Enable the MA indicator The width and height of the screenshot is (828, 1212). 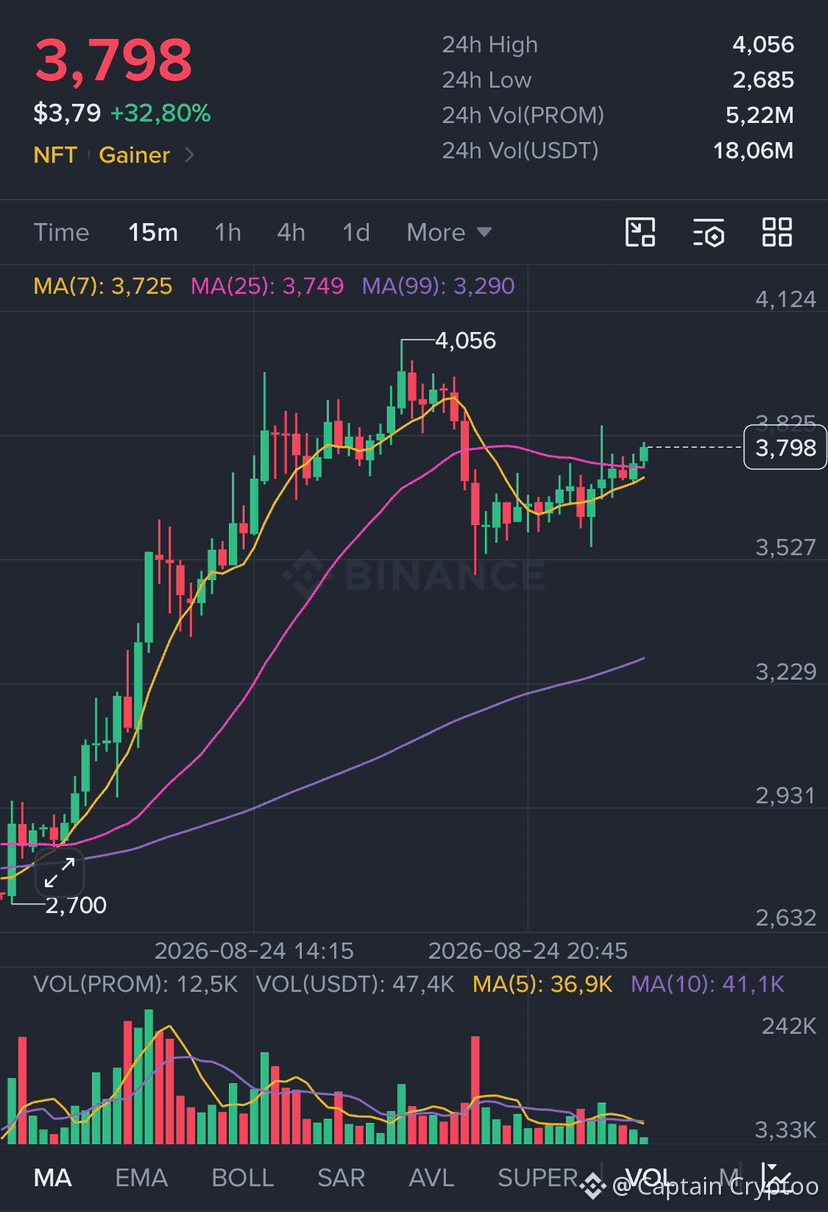pos(53,1178)
